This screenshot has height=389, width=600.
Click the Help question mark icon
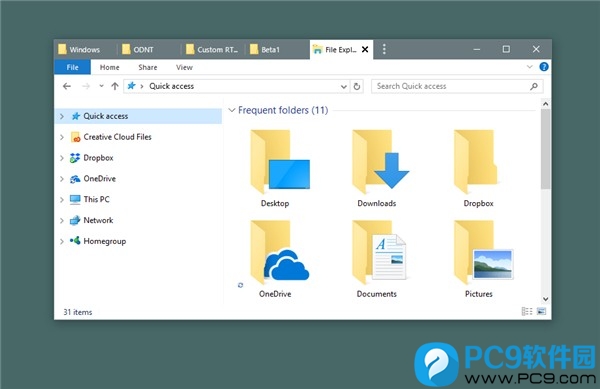point(544,67)
